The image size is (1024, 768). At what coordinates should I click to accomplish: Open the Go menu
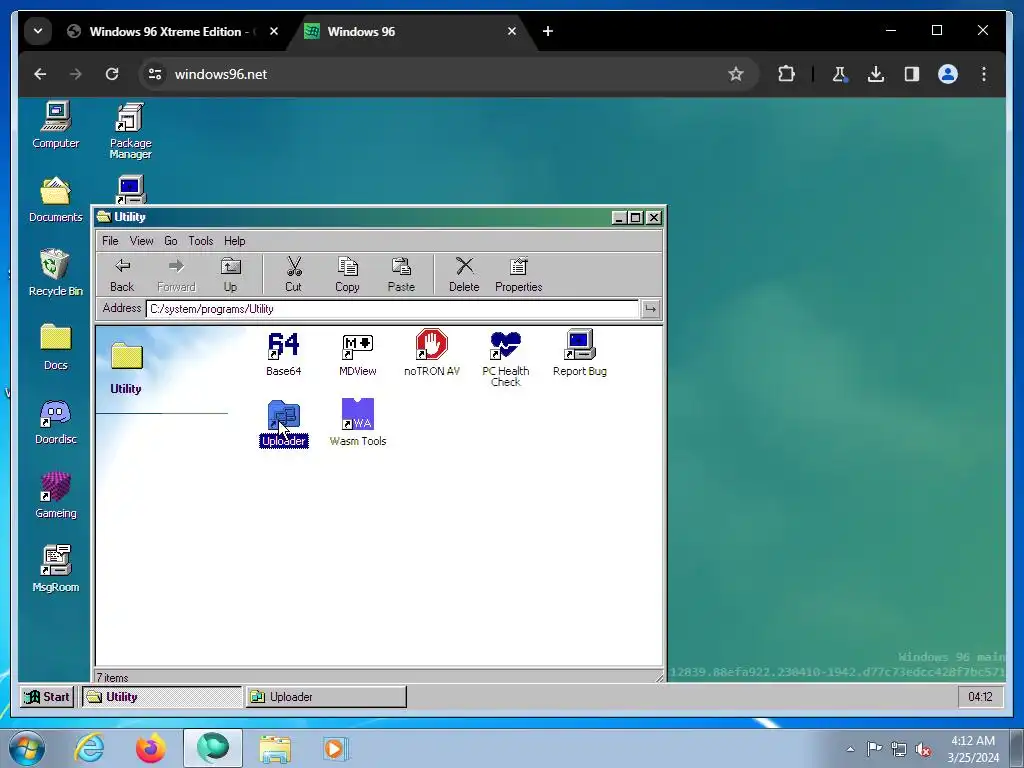tap(170, 241)
